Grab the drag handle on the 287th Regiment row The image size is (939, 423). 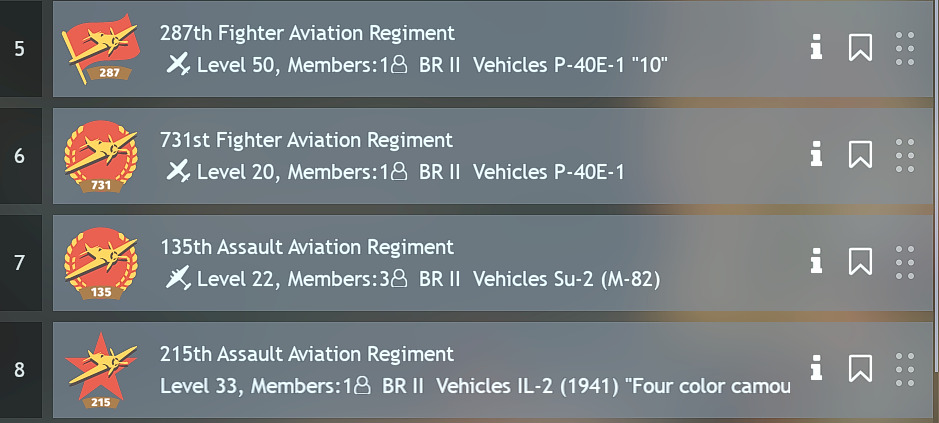click(x=905, y=49)
